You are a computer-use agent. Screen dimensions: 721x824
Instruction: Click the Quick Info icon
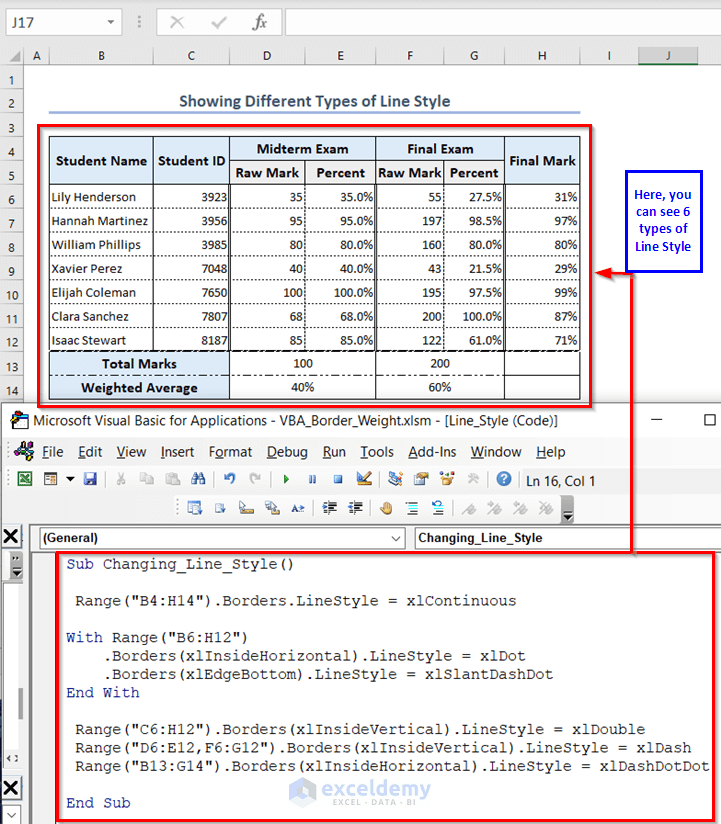(x=246, y=508)
